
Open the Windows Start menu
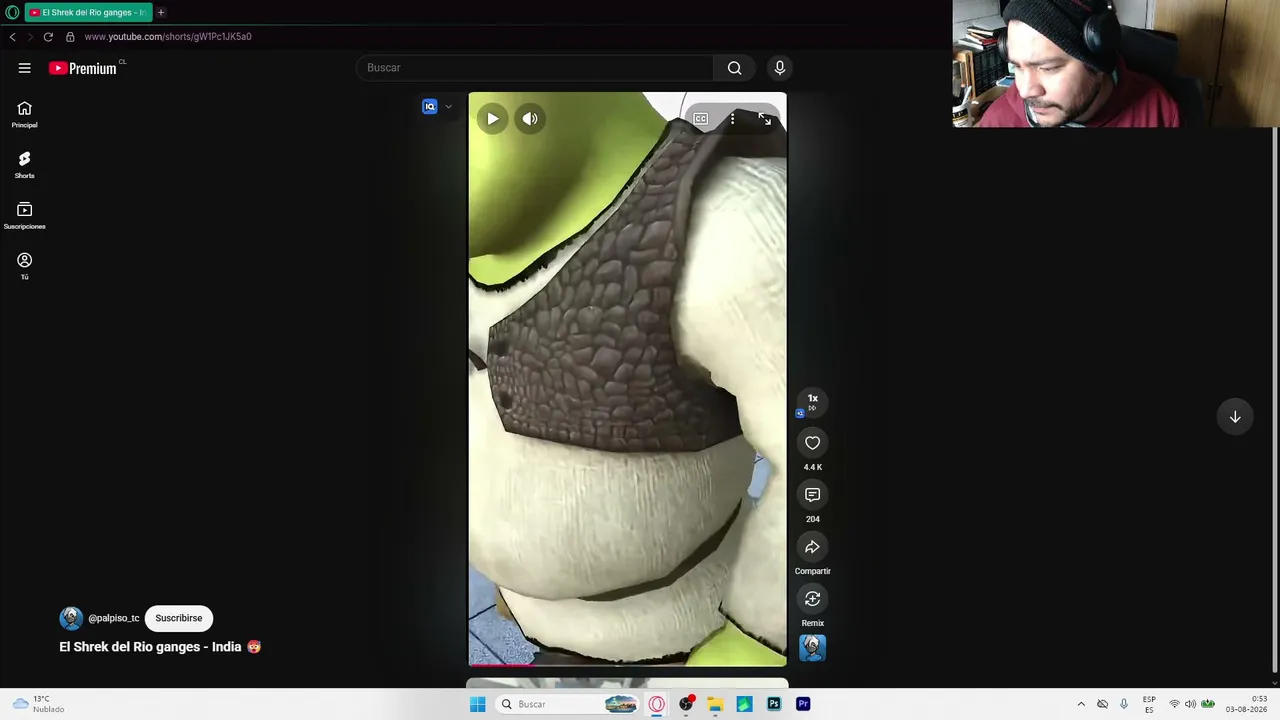478,704
